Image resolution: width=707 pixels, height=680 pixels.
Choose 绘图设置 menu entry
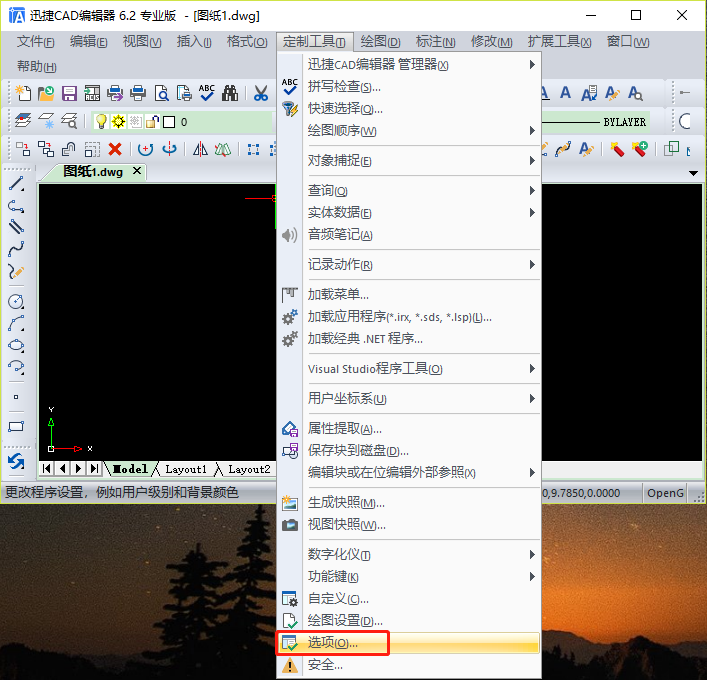(409, 621)
